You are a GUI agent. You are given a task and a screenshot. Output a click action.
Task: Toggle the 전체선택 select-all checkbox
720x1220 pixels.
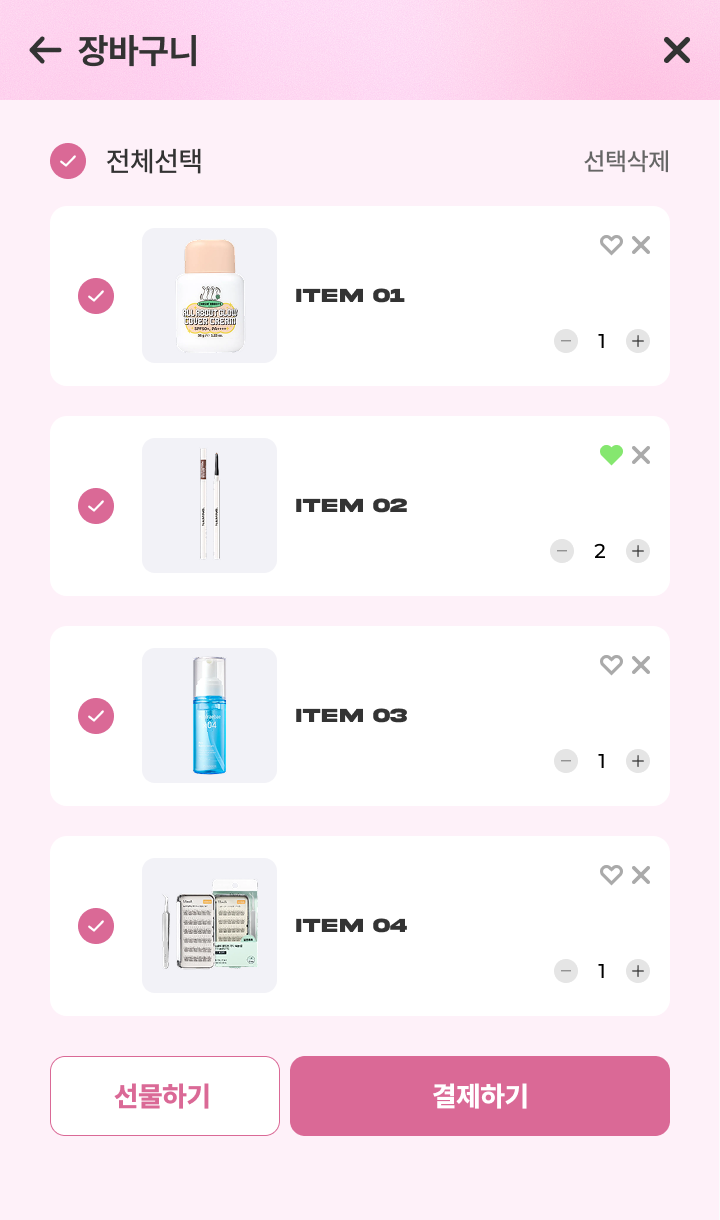(x=68, y=161)
